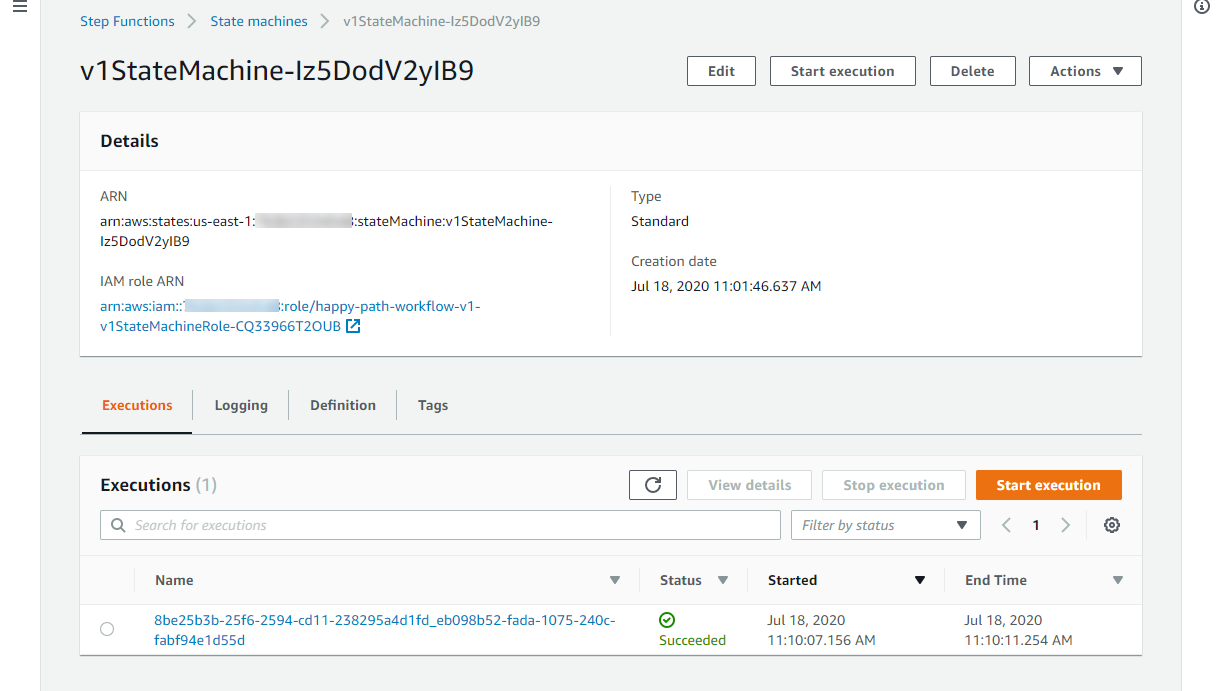The image size is (1222, 691).
Task: Click the Succeeded status text
Action: (692, 640)
